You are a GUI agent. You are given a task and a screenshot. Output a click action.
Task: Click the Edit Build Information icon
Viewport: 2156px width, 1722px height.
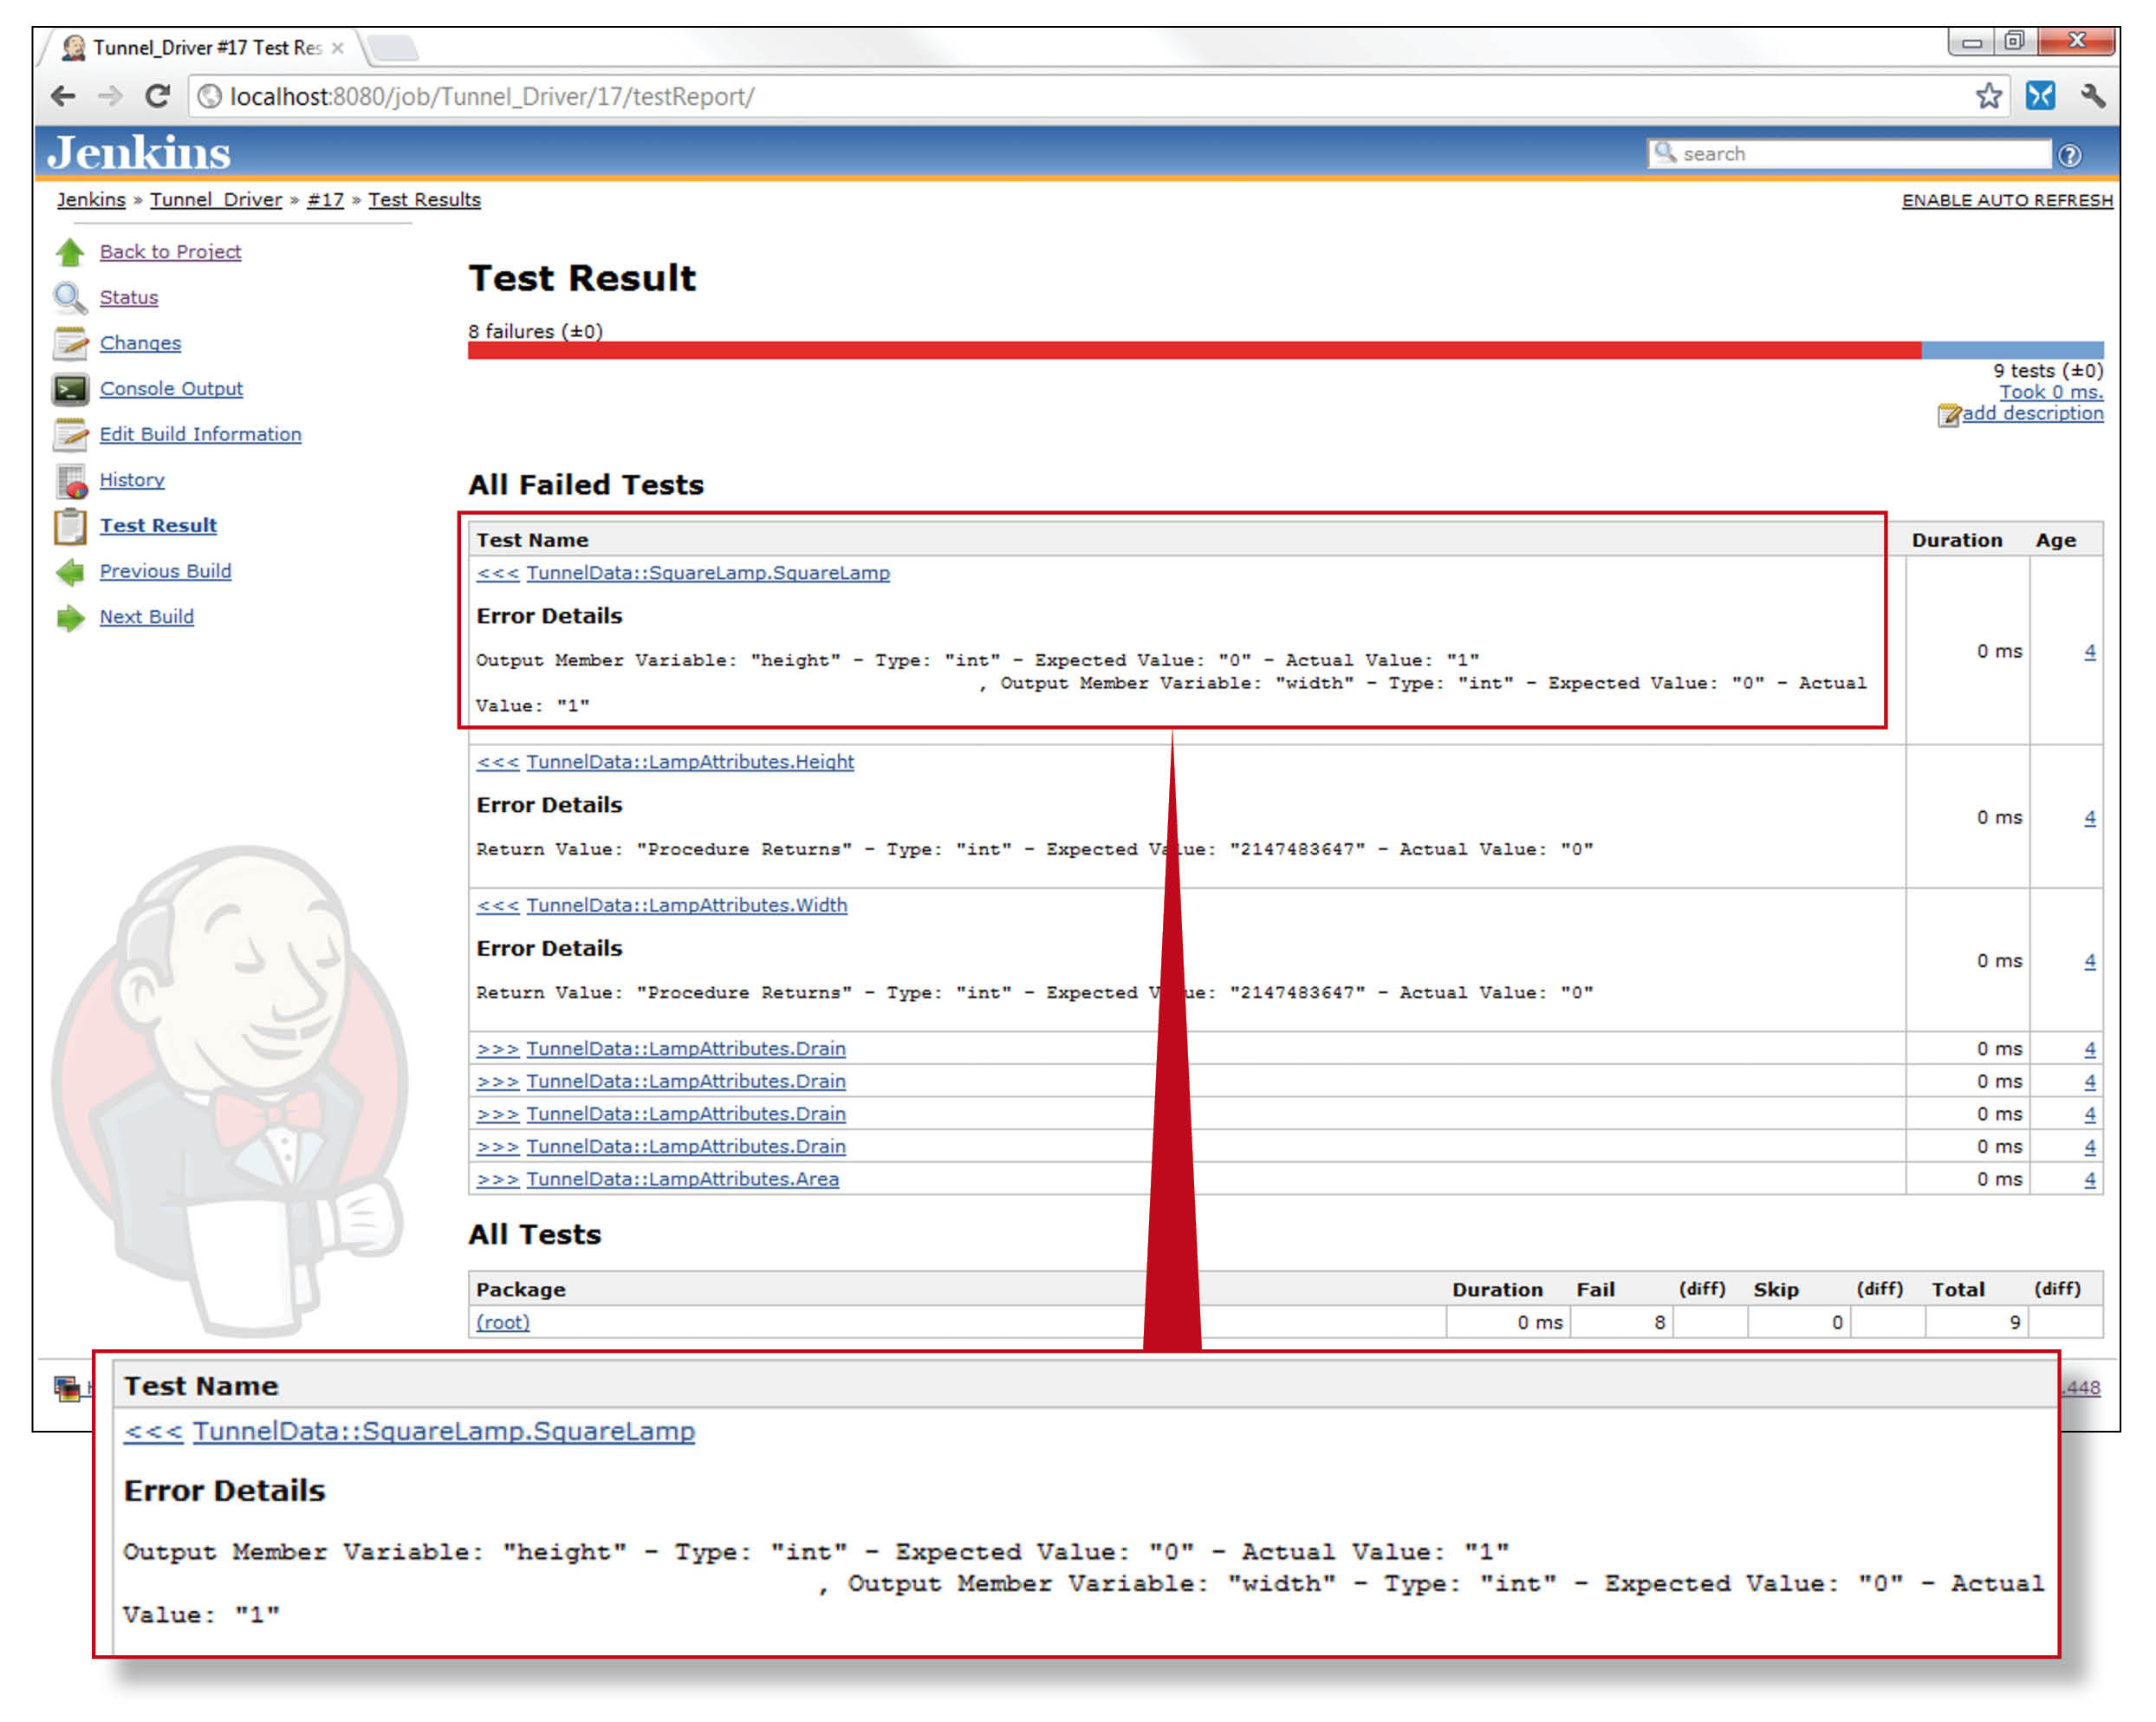(x=69, y=435)
